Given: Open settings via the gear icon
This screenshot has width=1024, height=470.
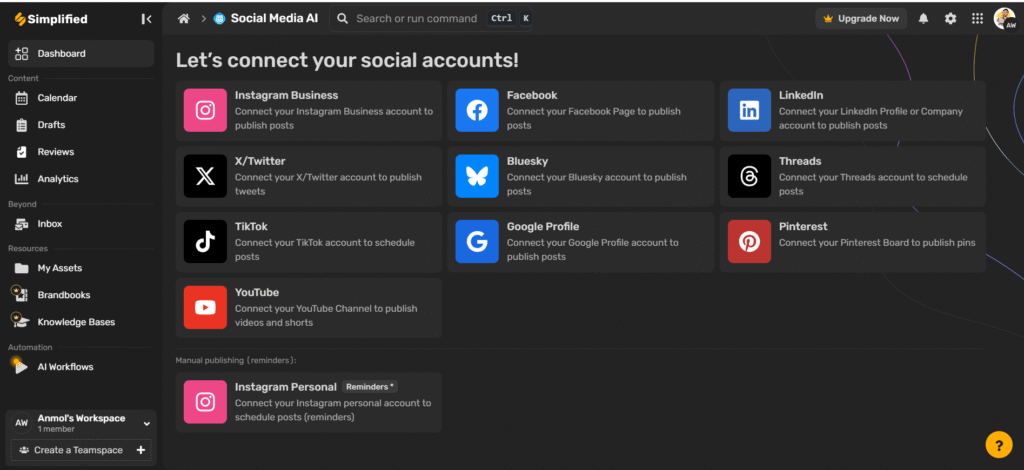Looking at the screenshot, I should pos(950,18).
